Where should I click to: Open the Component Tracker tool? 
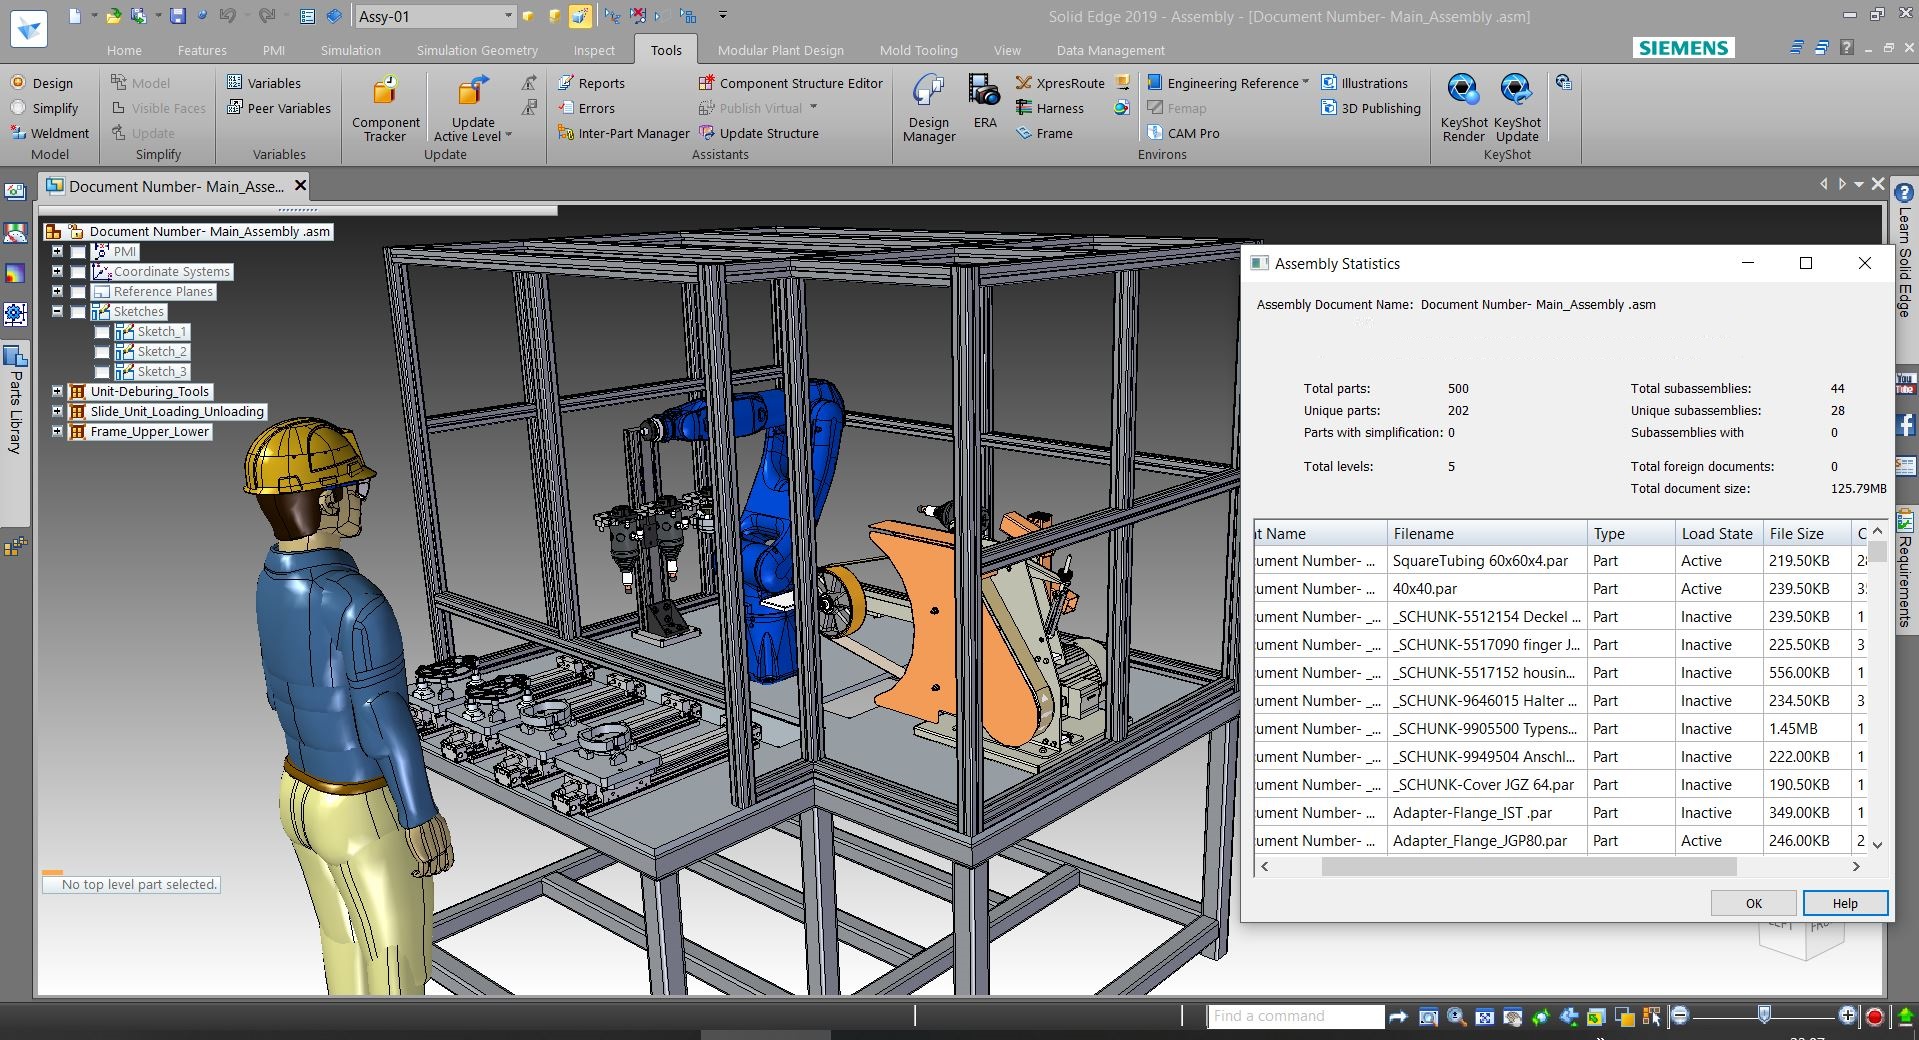click(x=385, y=108)
